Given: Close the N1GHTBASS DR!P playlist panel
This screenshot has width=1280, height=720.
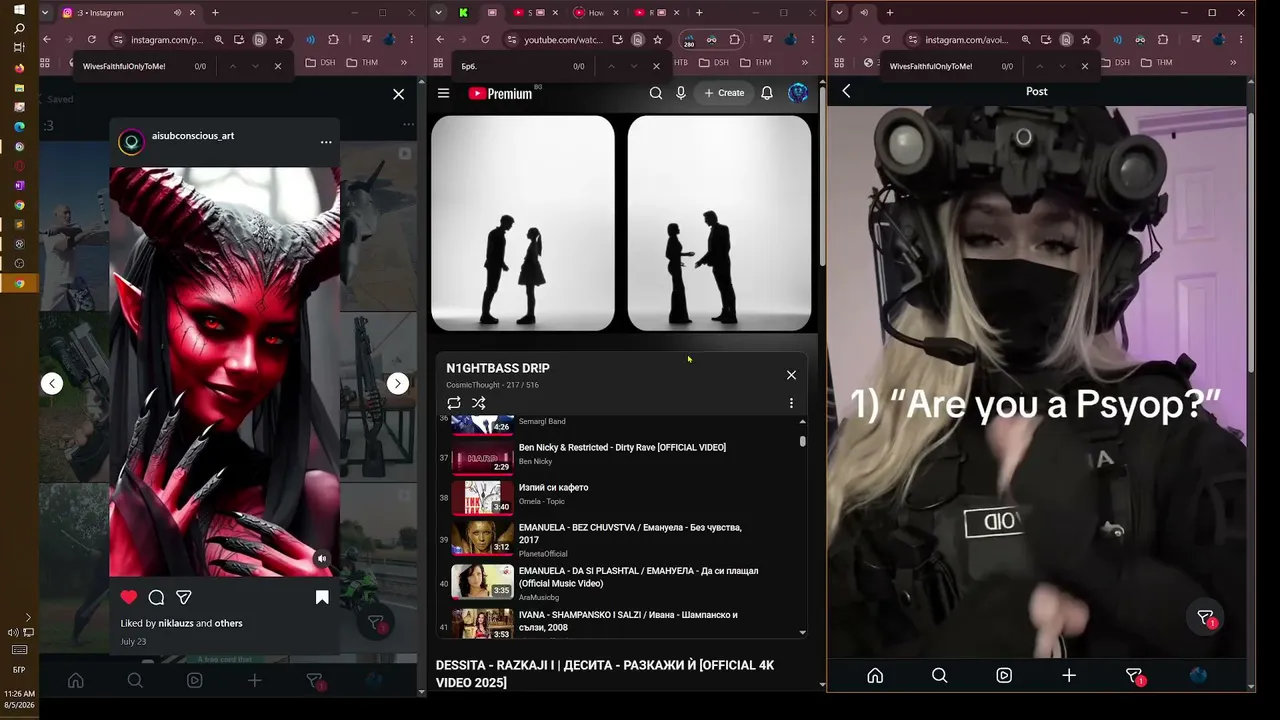Looking at the screenshot, I should click(x=791, y=375).
